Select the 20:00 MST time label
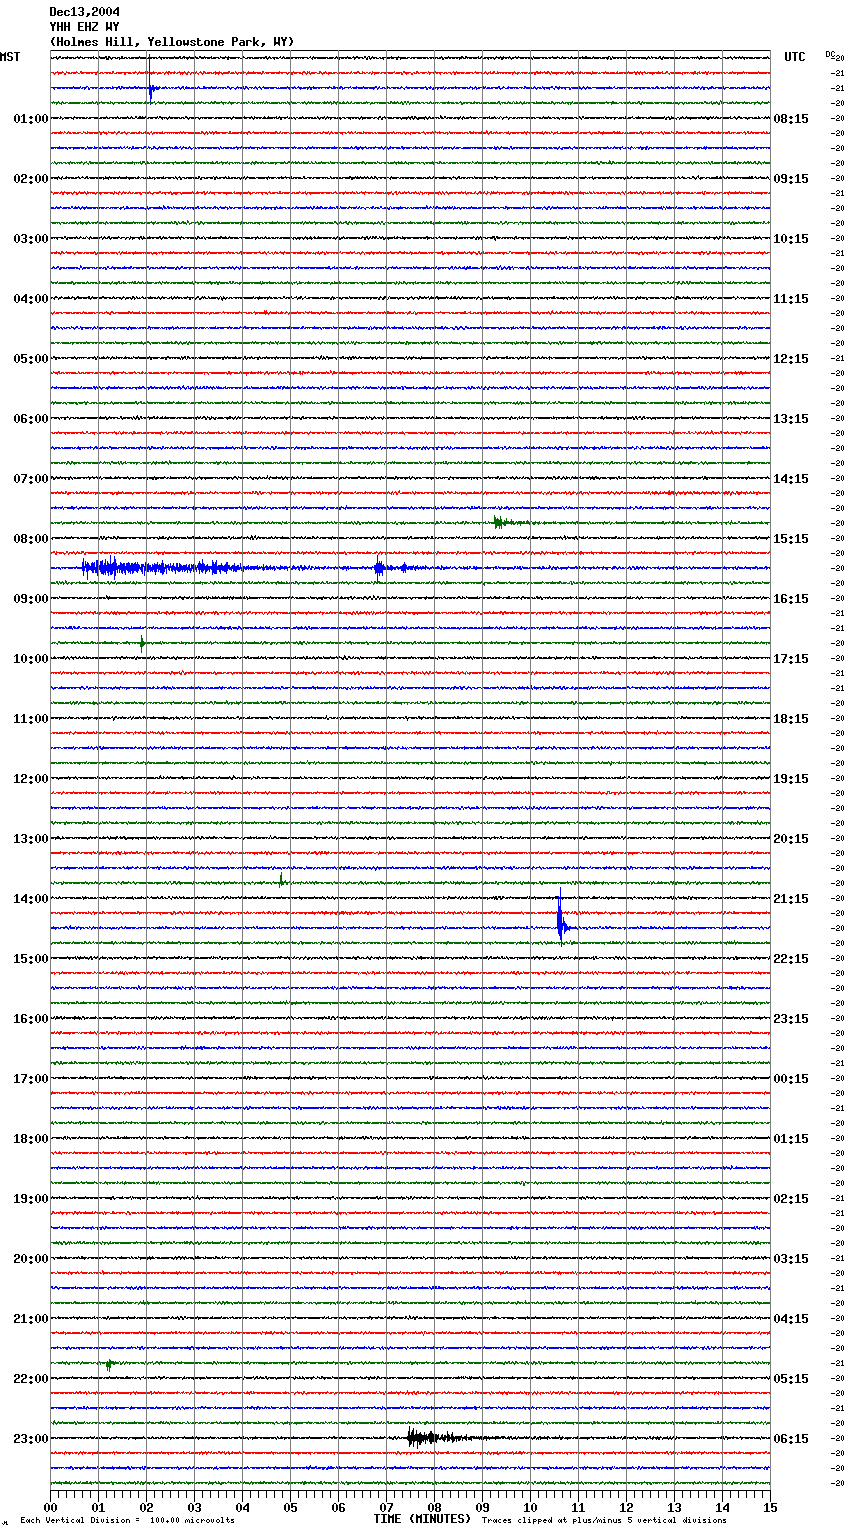 31,1259
